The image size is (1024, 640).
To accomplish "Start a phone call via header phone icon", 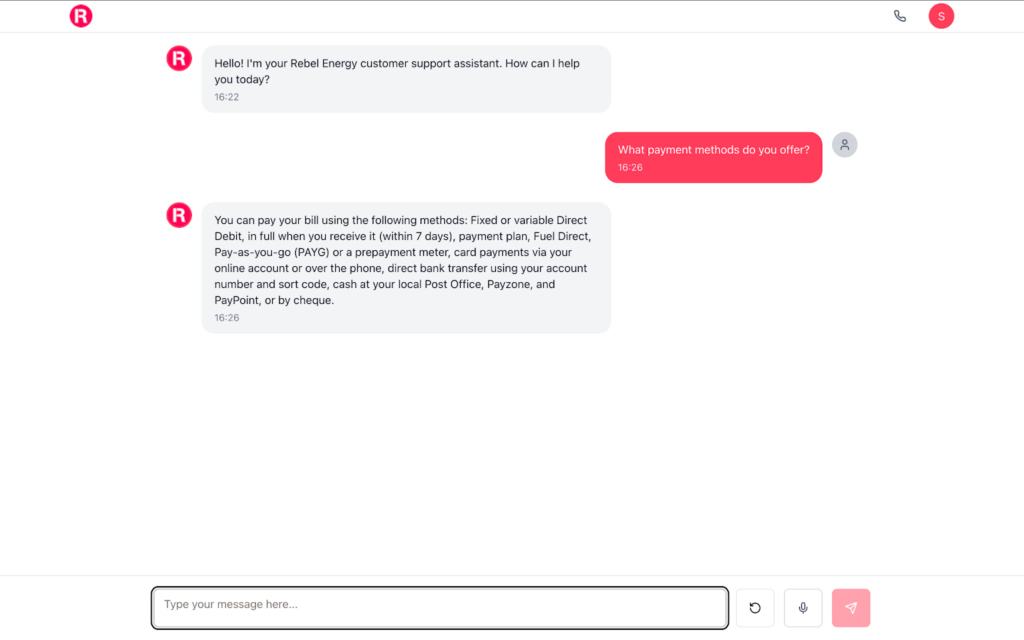I will coord(900,16).
